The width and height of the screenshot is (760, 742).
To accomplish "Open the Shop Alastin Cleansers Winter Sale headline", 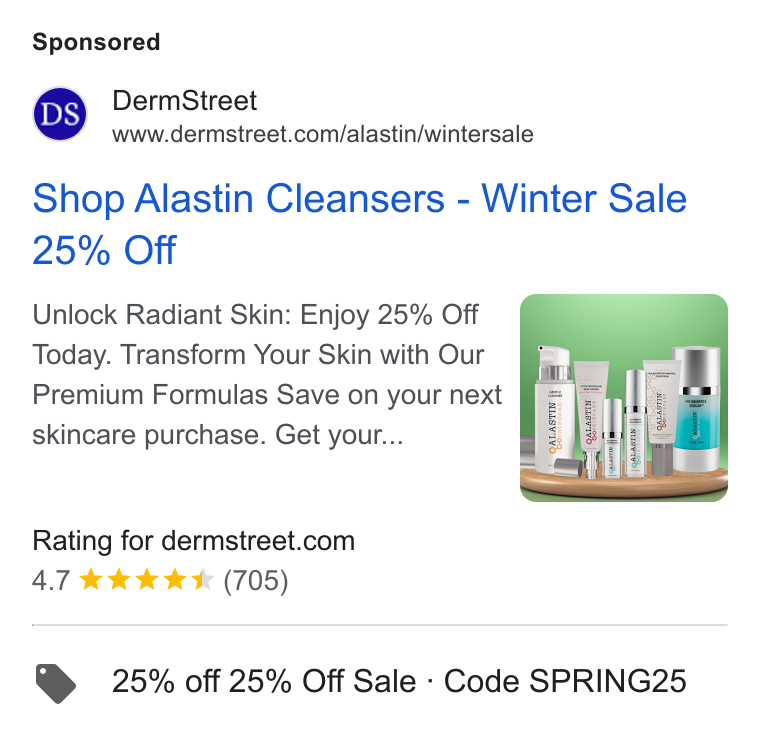I will click(360, 224).
